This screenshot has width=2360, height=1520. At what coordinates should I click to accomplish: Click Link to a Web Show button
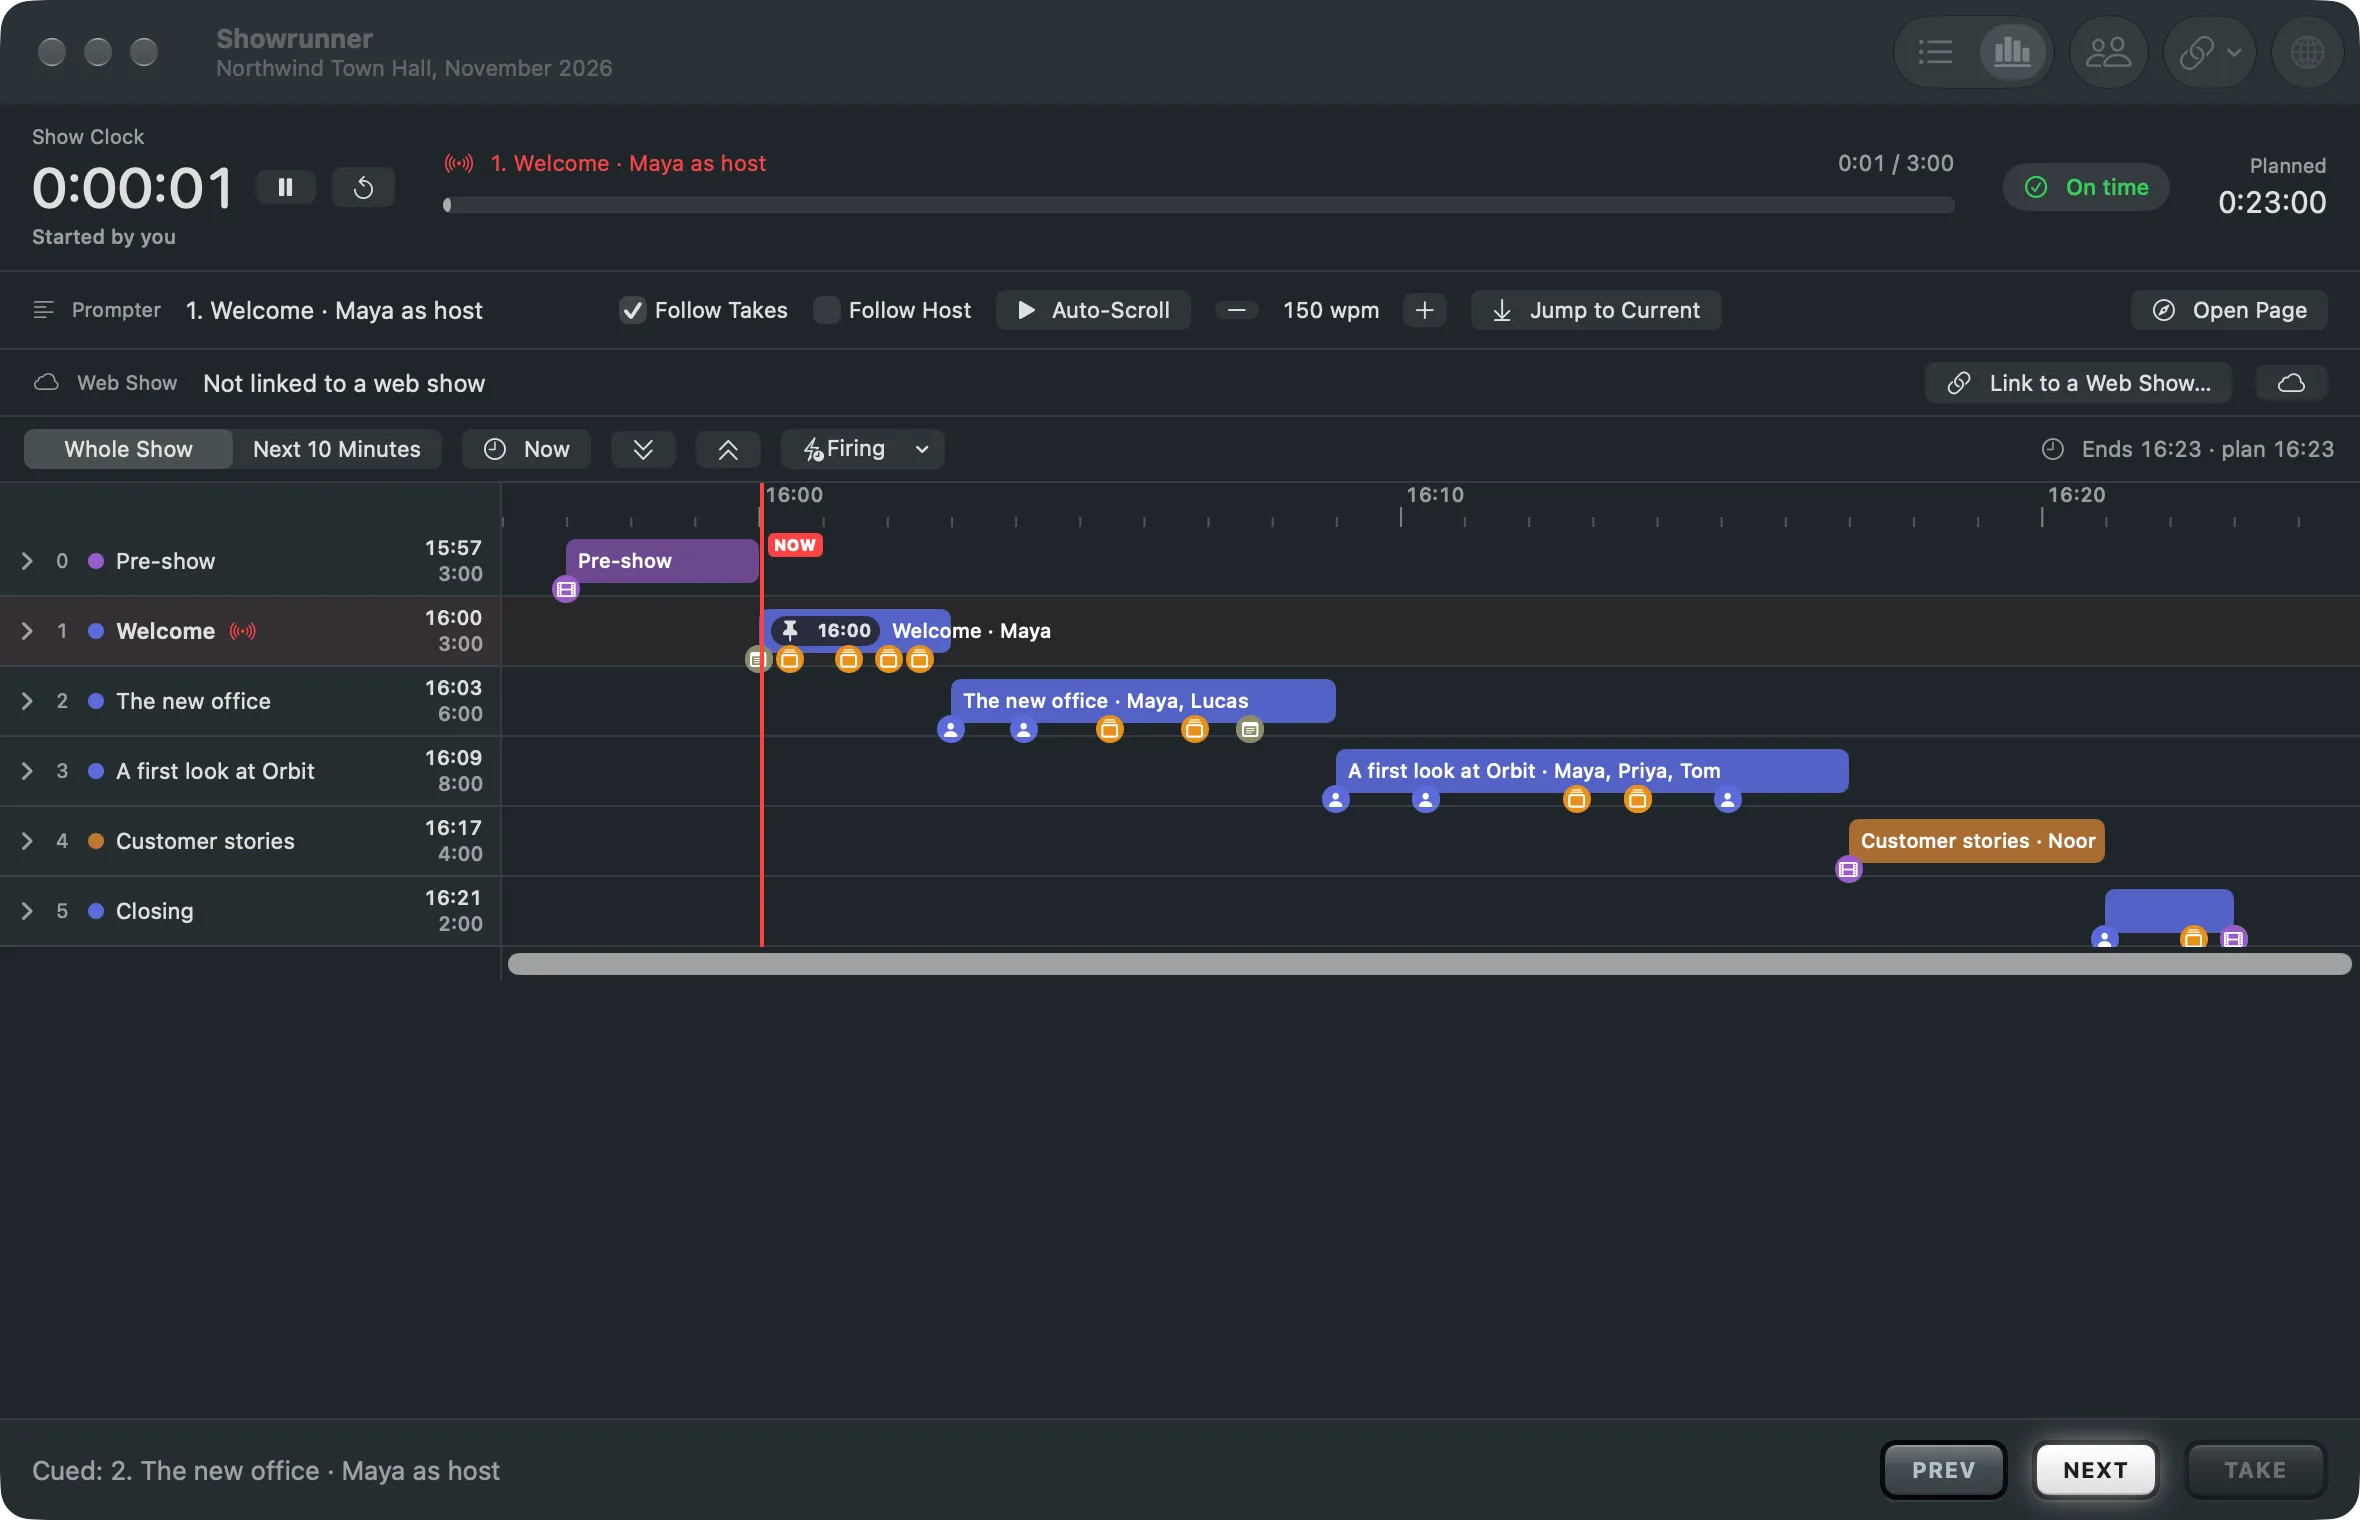coord(2078,383)
